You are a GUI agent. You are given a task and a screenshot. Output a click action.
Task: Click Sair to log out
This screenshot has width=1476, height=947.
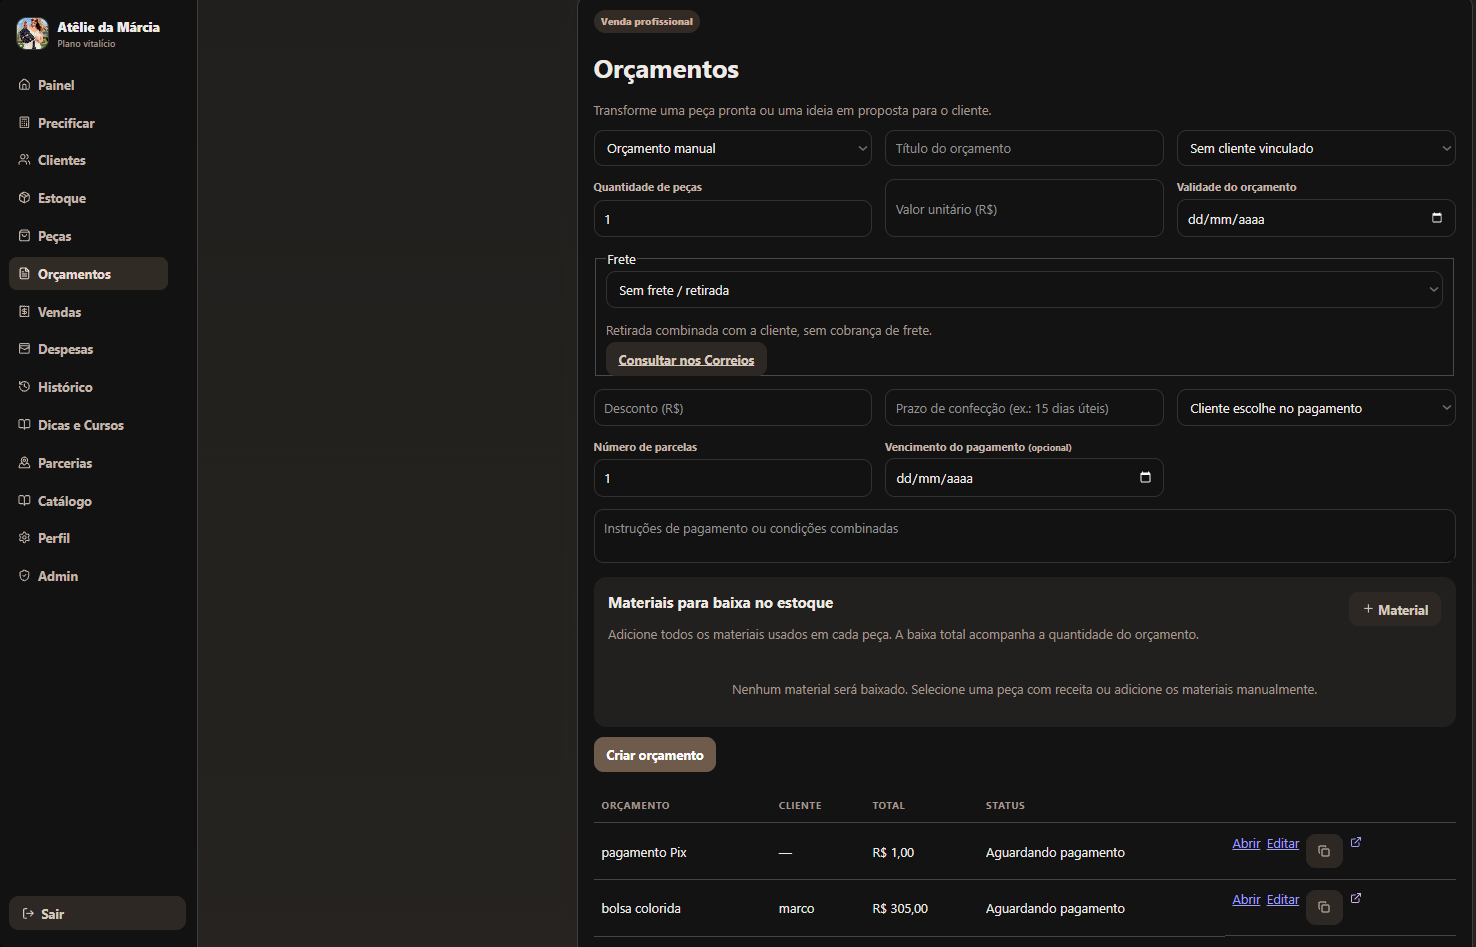tap(97, 913)
